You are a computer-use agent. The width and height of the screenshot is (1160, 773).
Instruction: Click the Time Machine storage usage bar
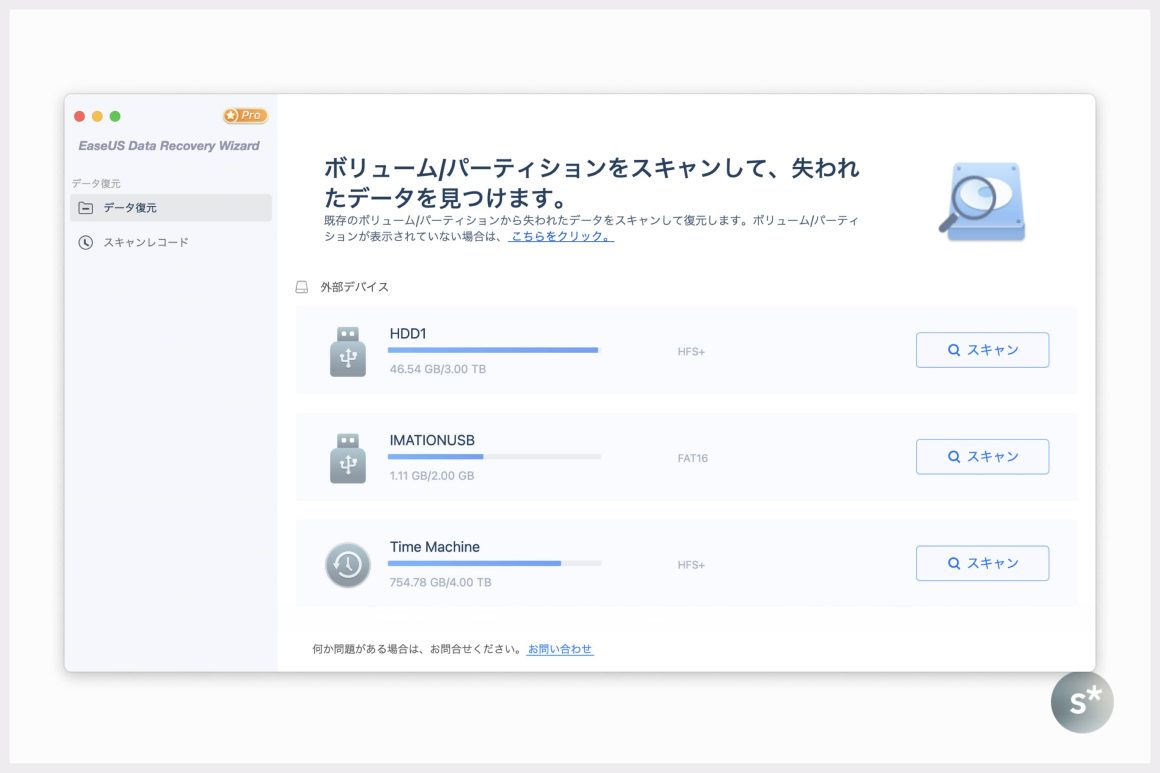[x=494, y=563]
